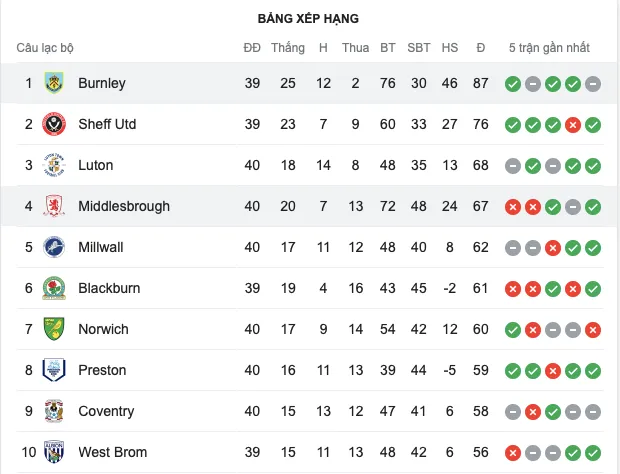Click the Middlesbrough club crest icon
This screenshot has height=474, width=620.
tap(53, 206)
